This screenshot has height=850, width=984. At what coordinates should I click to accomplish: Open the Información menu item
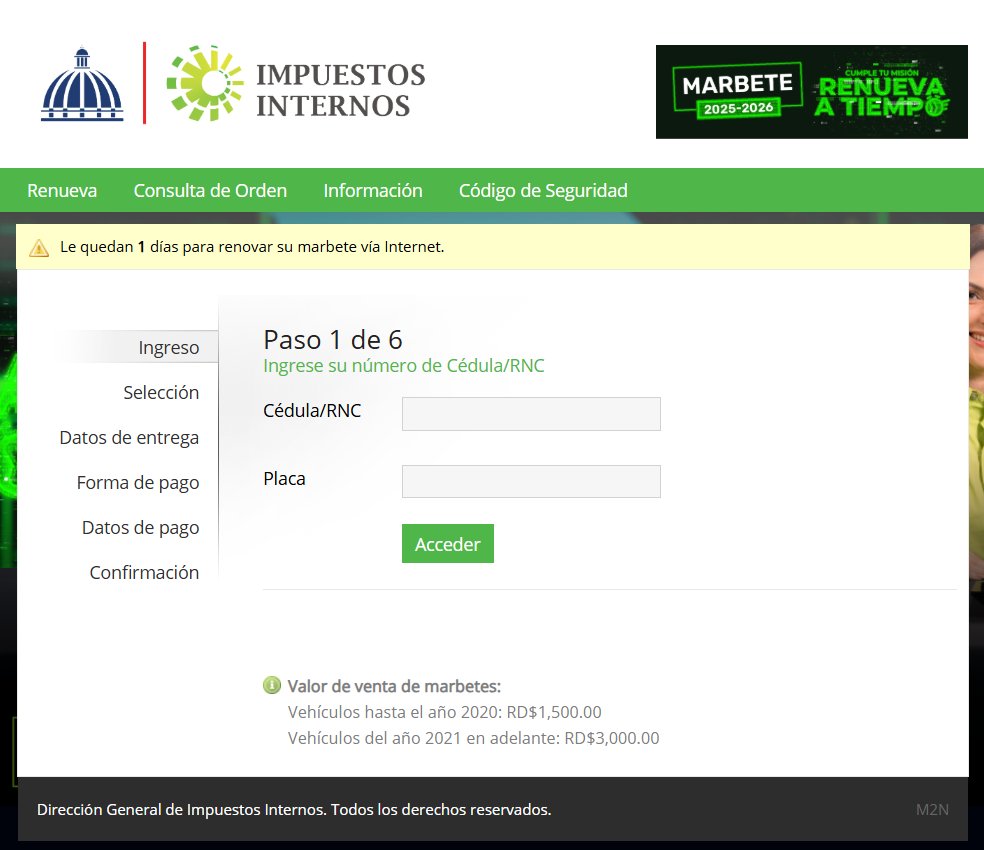[x=373, y=190]
